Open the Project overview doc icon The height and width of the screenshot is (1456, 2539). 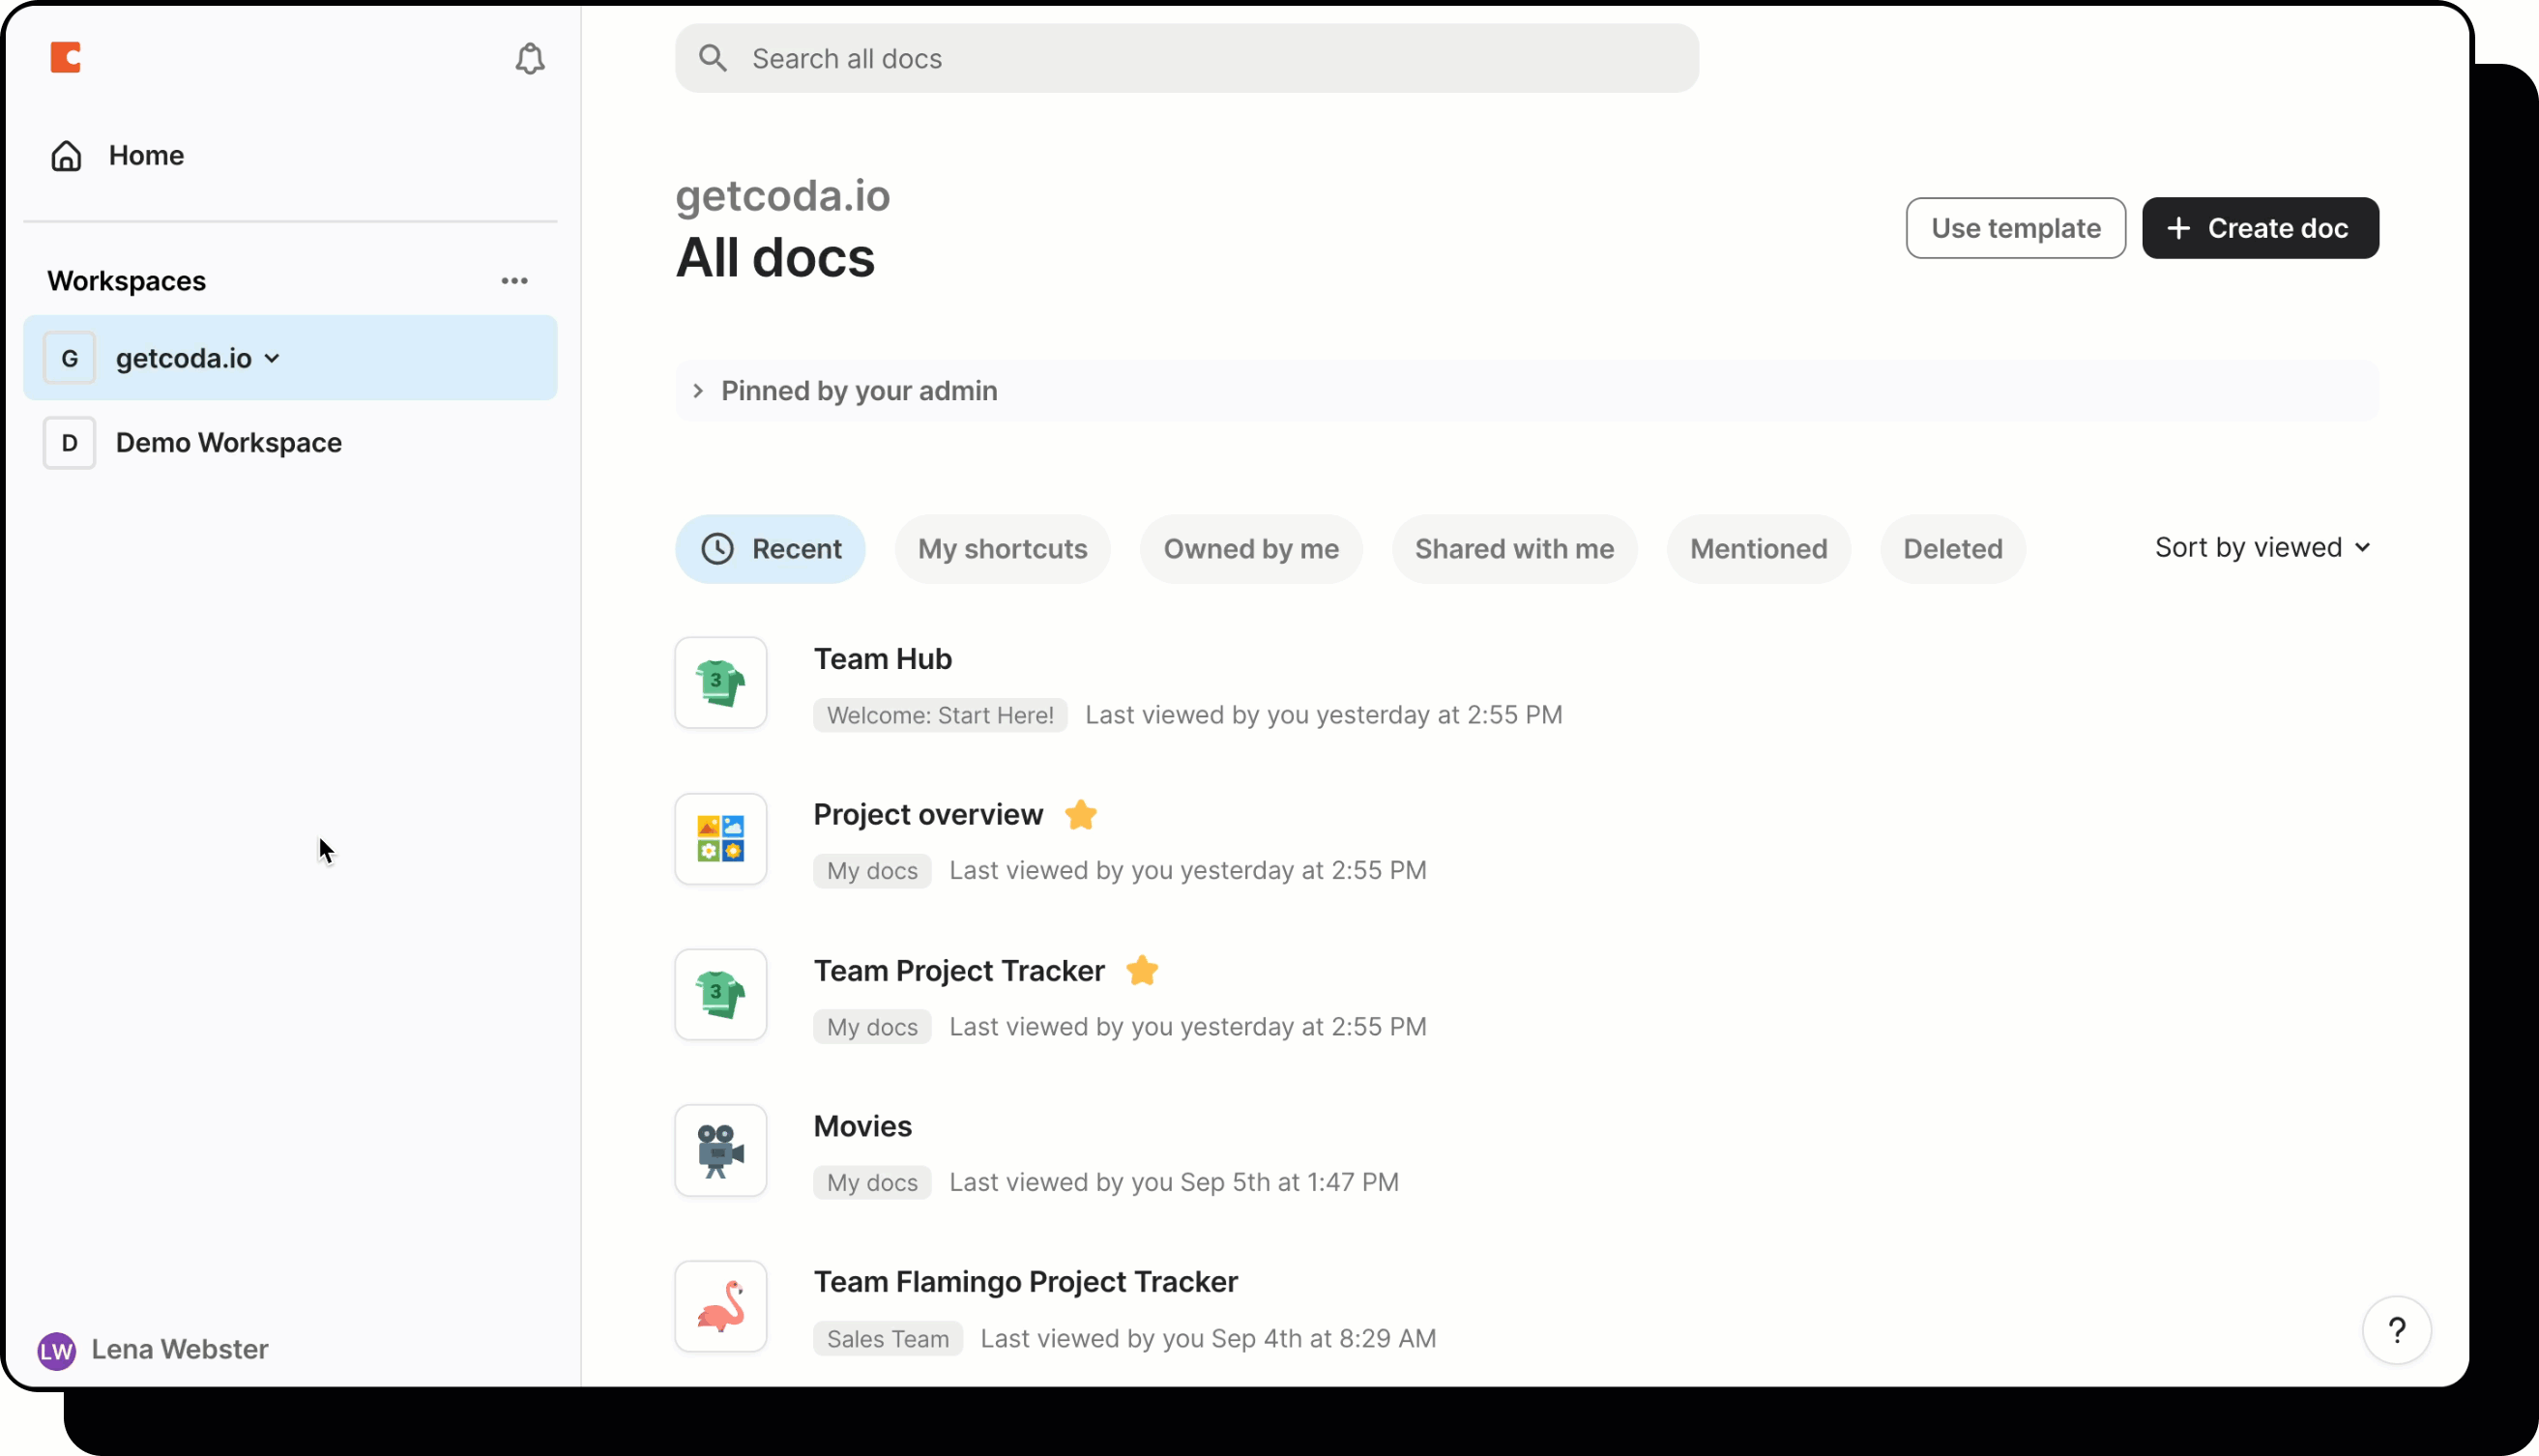(720, 839)
